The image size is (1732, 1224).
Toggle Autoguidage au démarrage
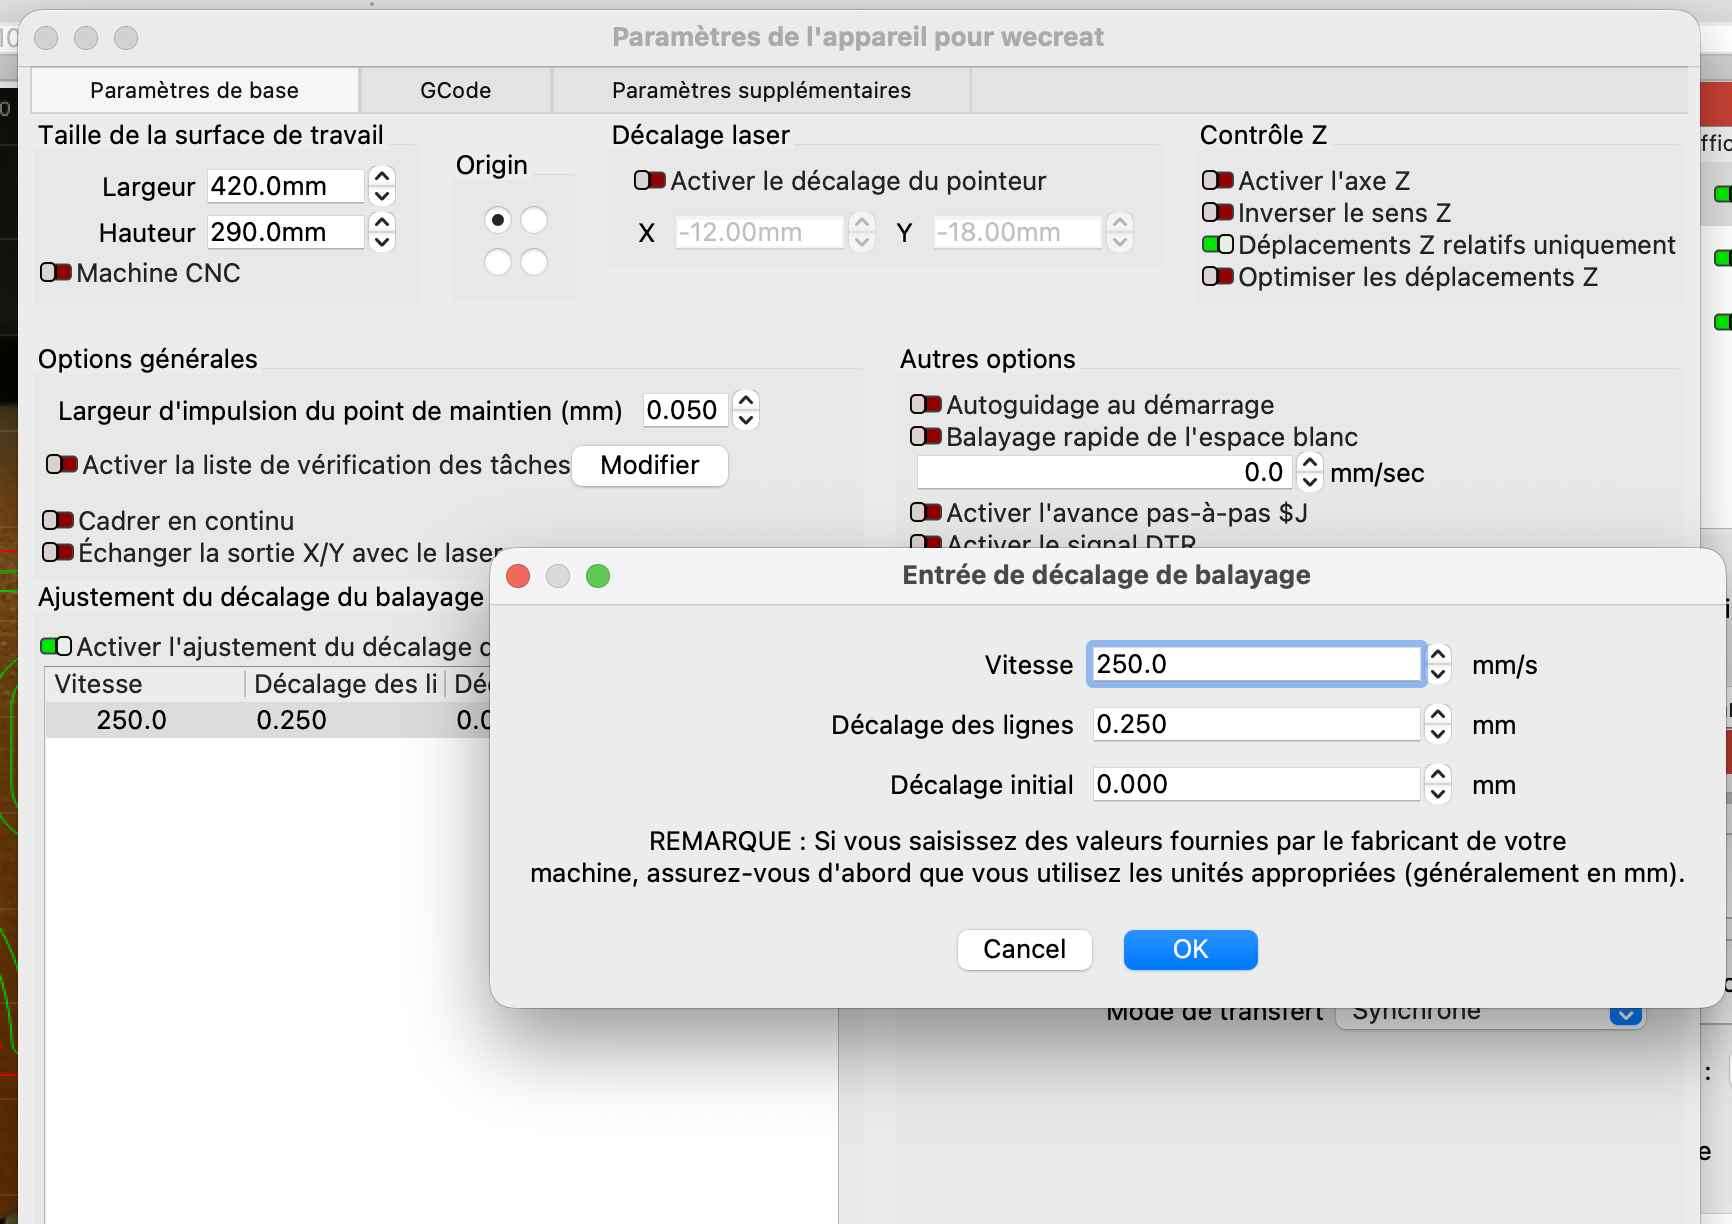pyautogui.click(x=925, y=405)
